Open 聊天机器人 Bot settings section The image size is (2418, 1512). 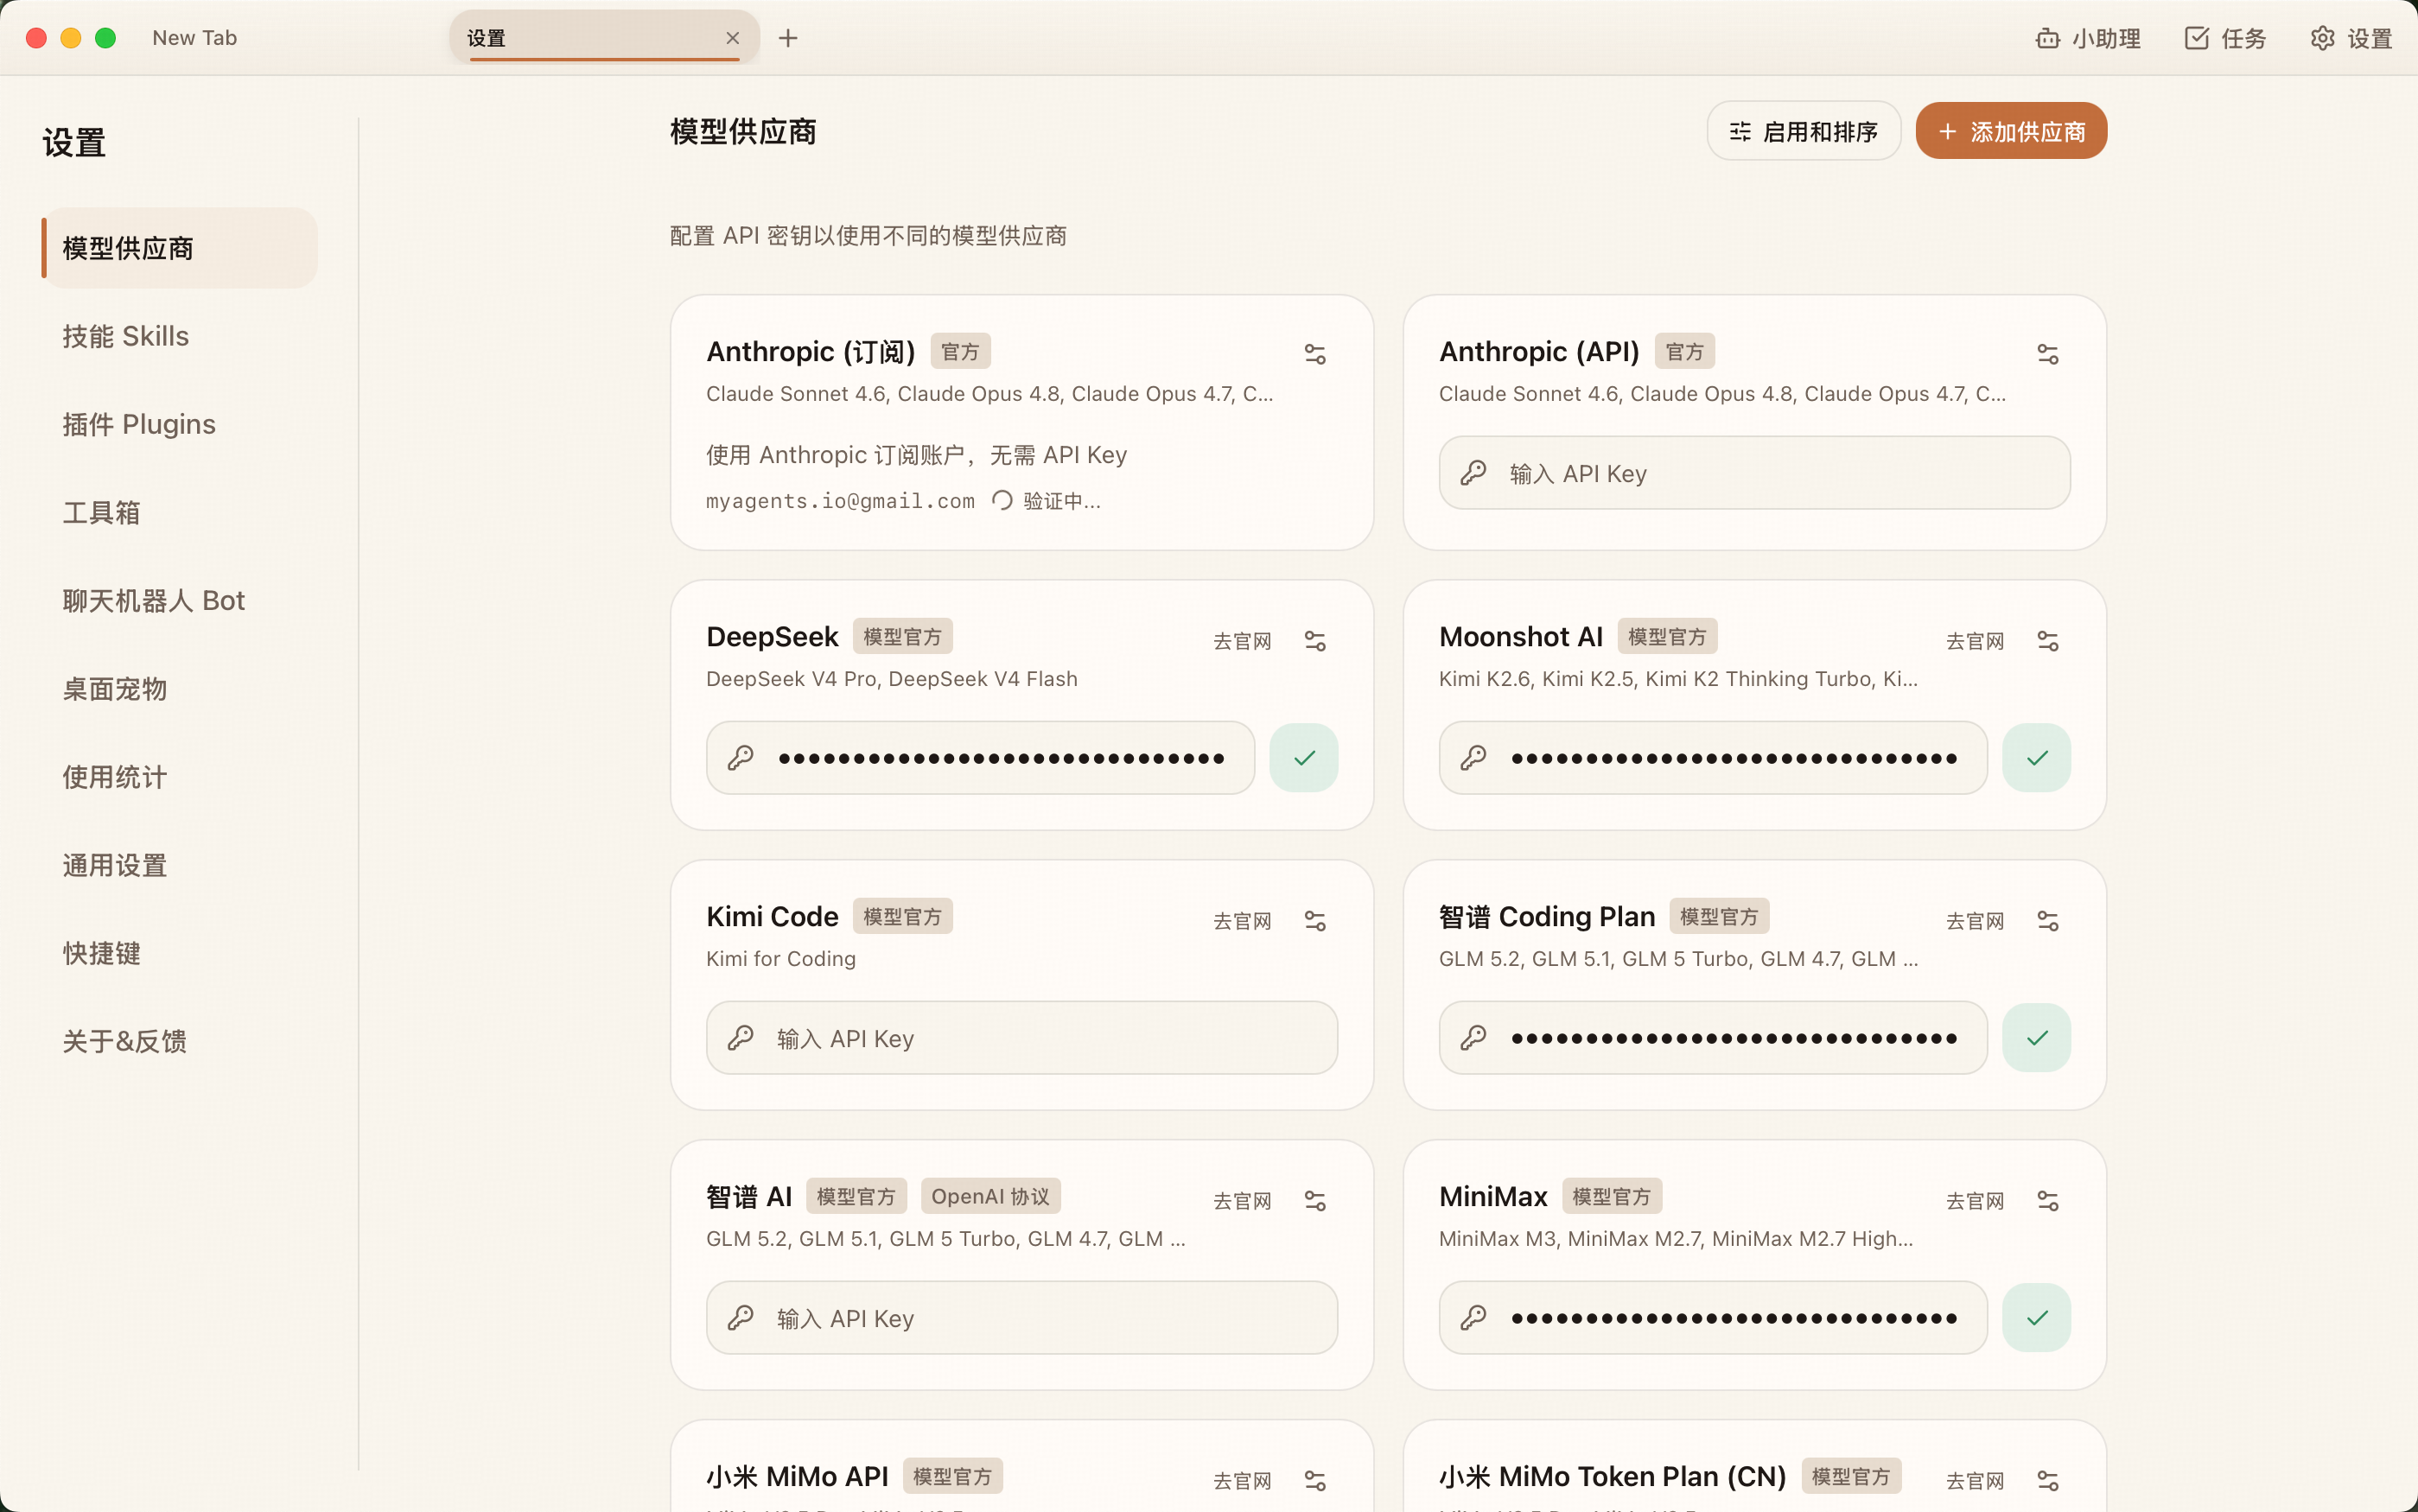point(180,600)
